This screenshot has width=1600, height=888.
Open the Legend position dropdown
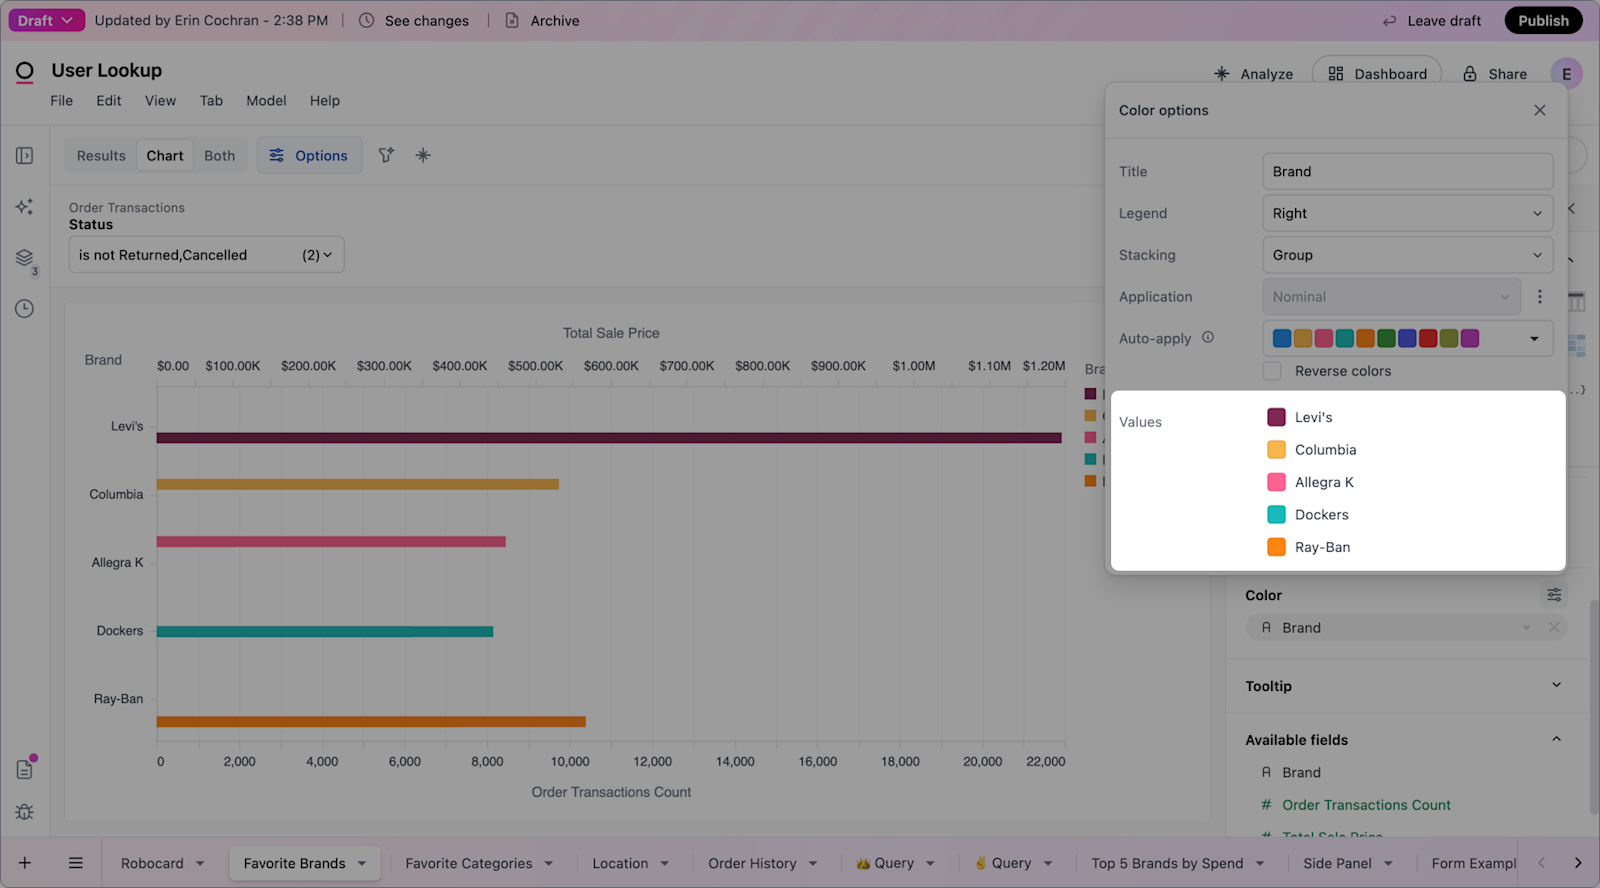click(x=1407, y=213)
